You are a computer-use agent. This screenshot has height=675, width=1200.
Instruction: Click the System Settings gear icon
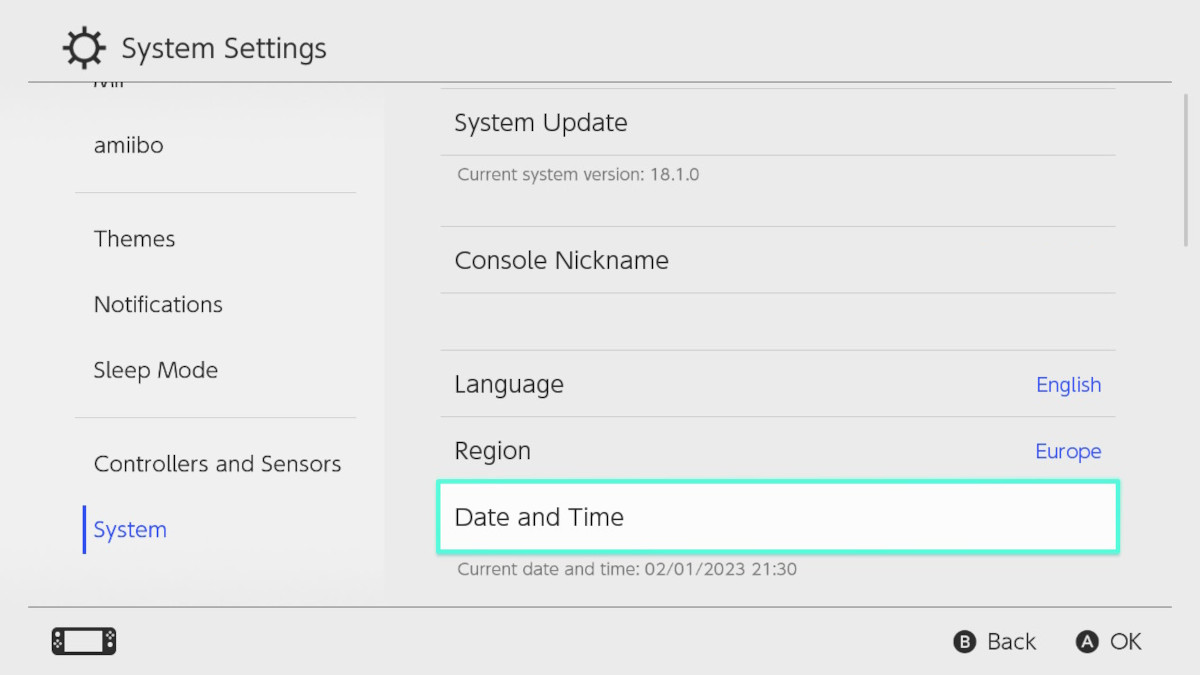coord(82,49)
